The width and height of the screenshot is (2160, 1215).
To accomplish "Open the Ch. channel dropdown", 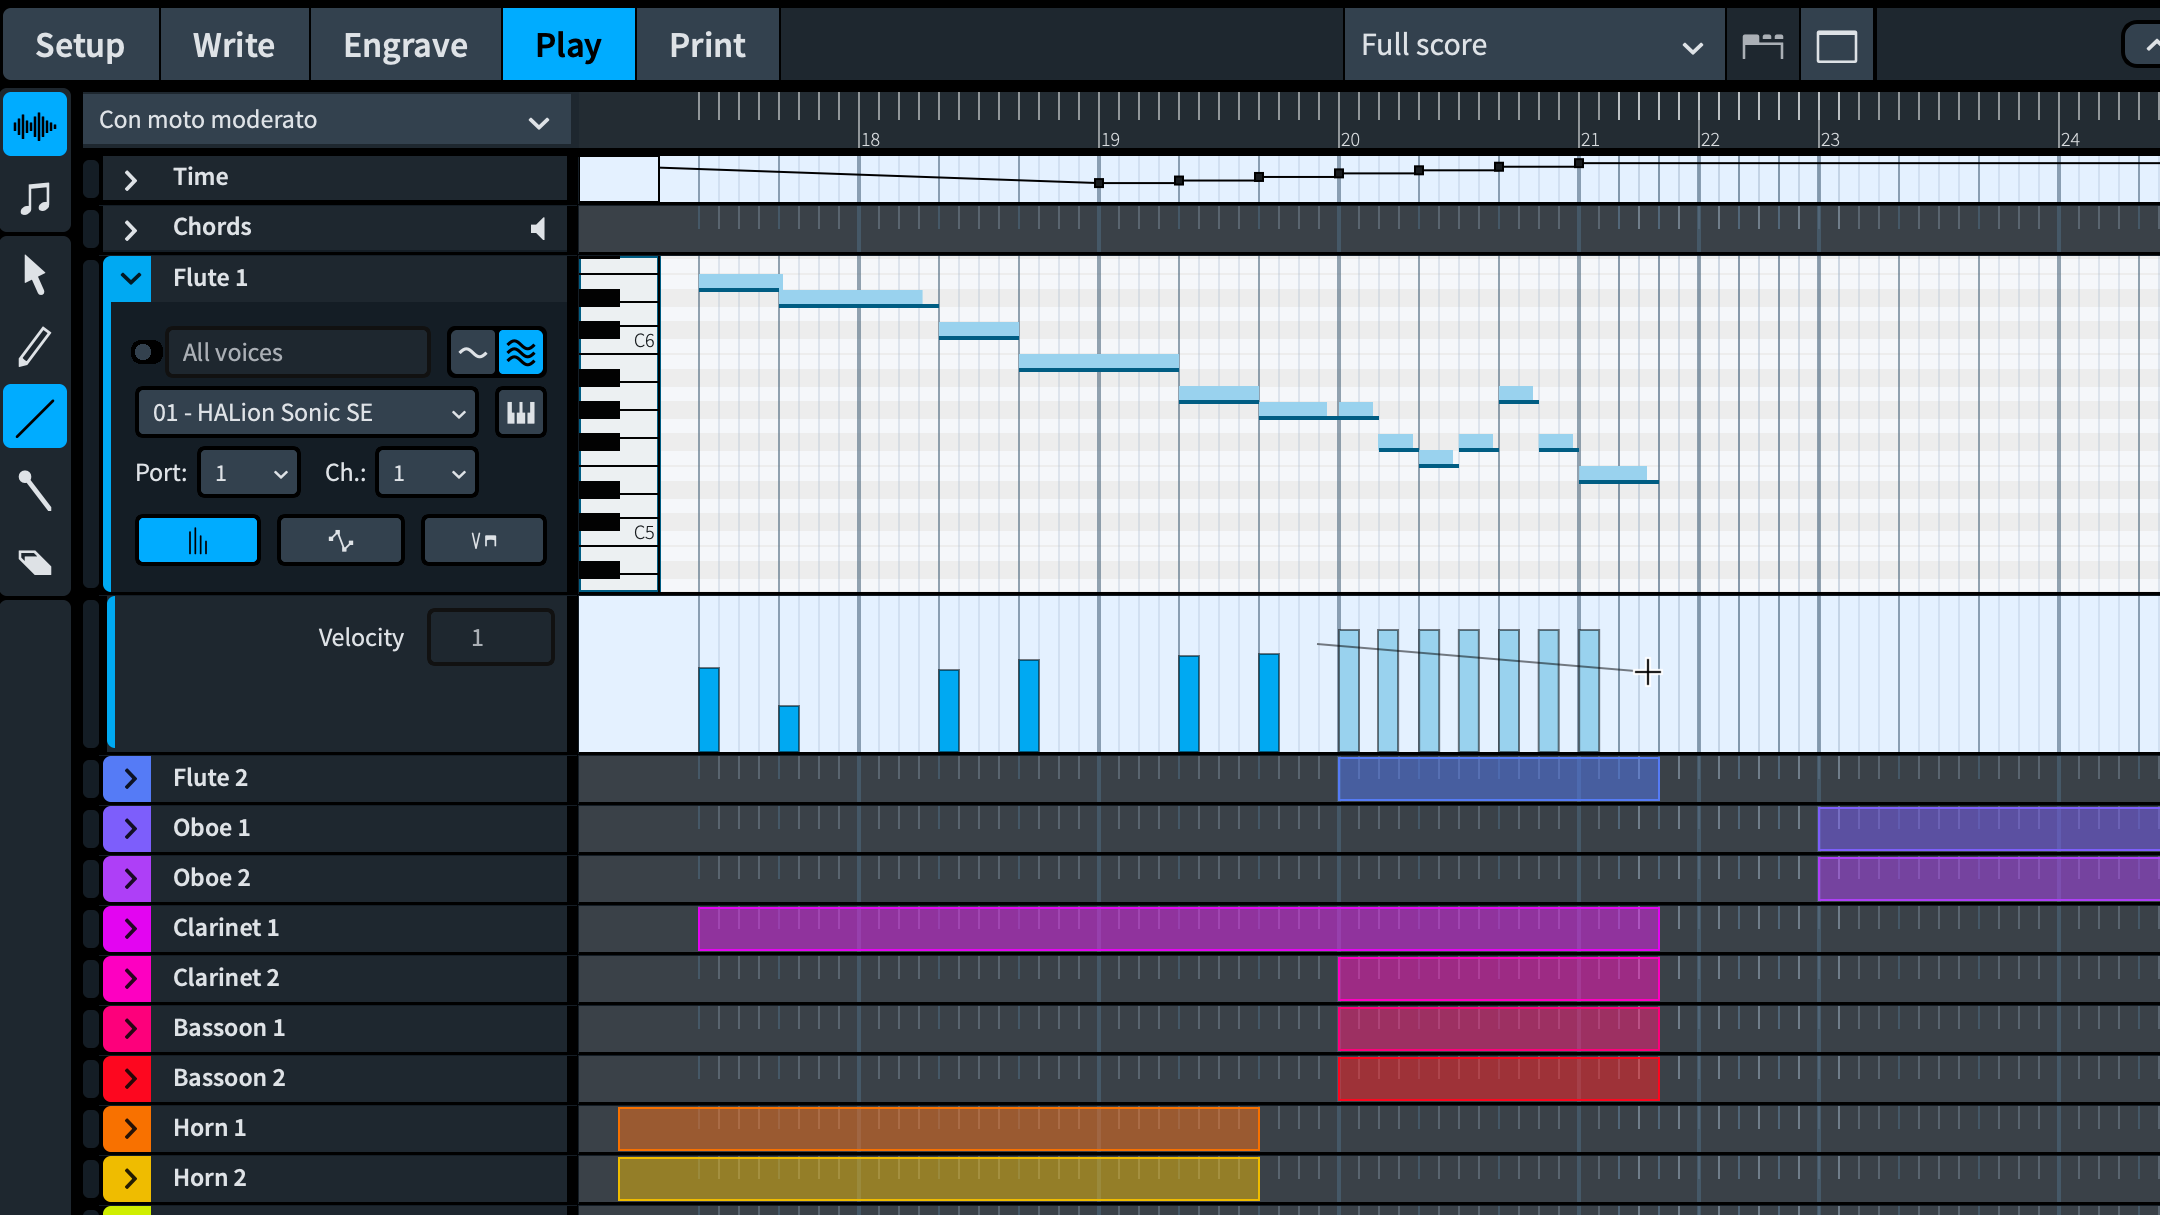I will tap(427, 473).
